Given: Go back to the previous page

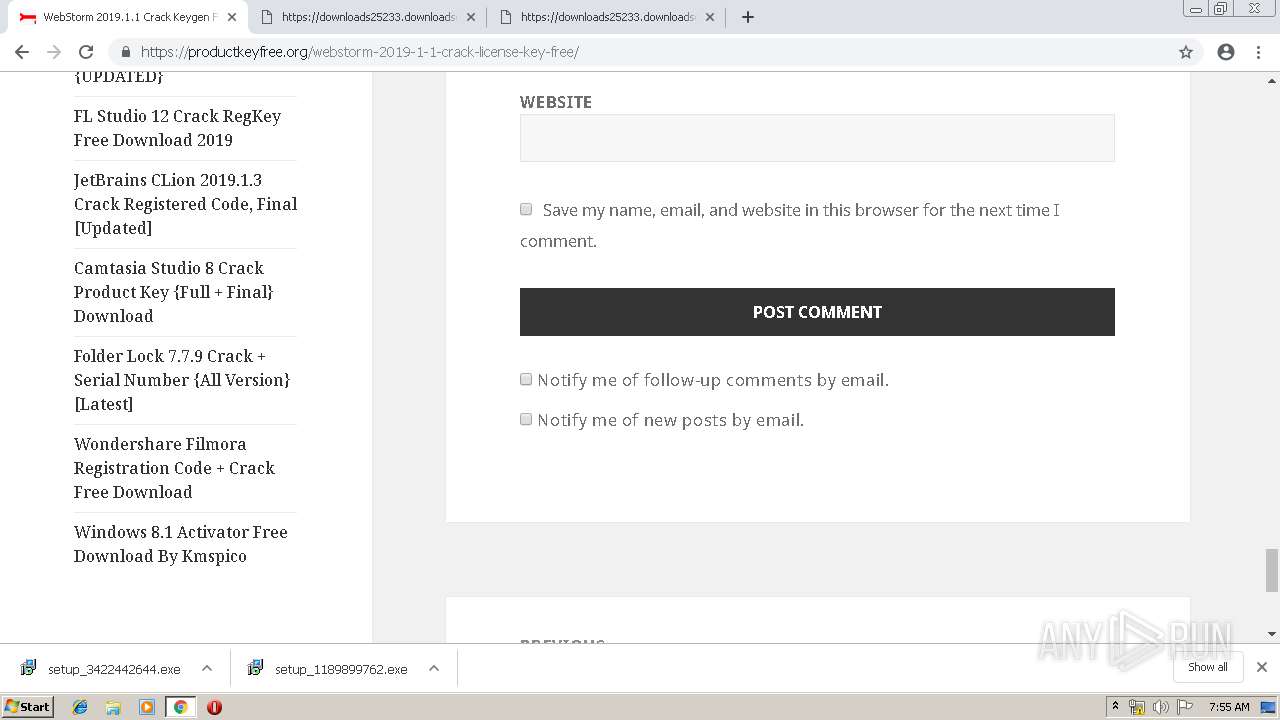Looking at the screenshot, I should [22, 52].
